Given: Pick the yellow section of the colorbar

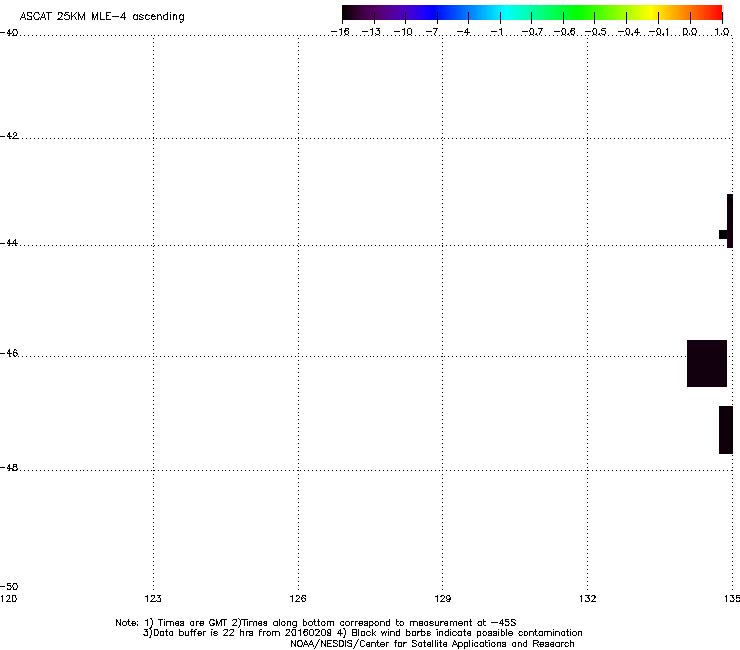Looking at the screenshot, I should click(653, 12).
